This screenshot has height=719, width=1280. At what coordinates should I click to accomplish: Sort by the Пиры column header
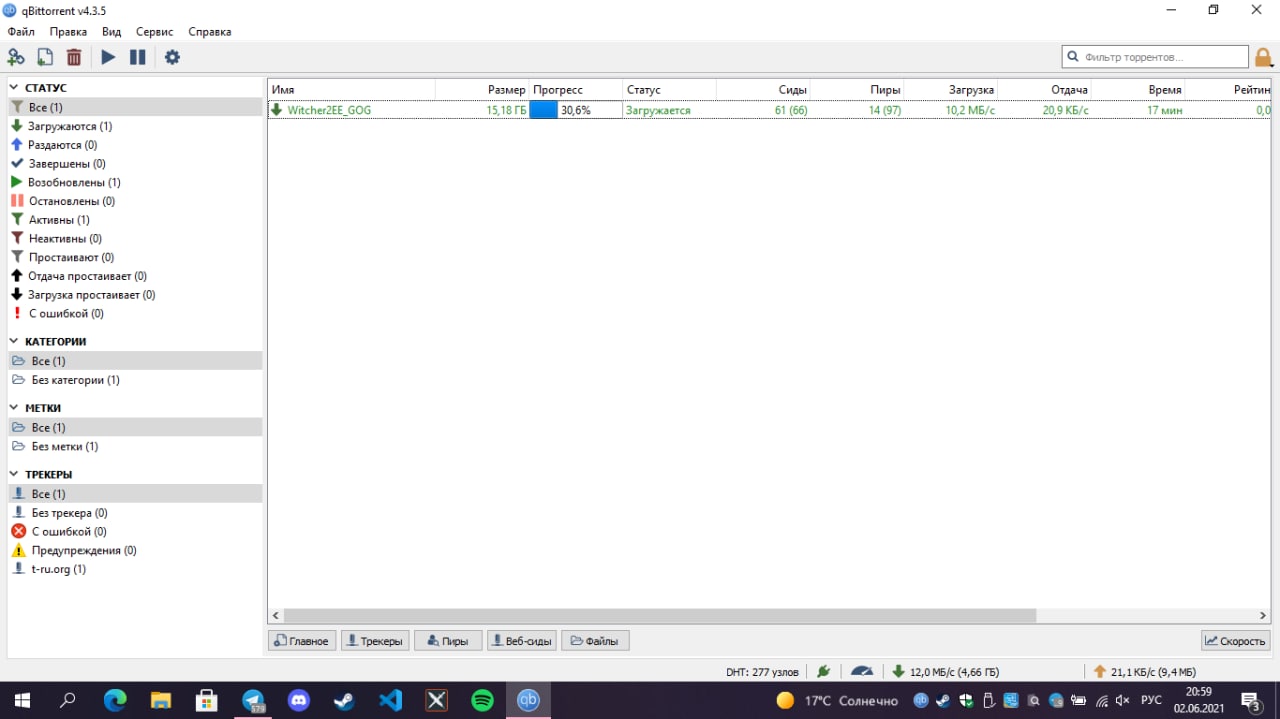[x=857, y=90]
